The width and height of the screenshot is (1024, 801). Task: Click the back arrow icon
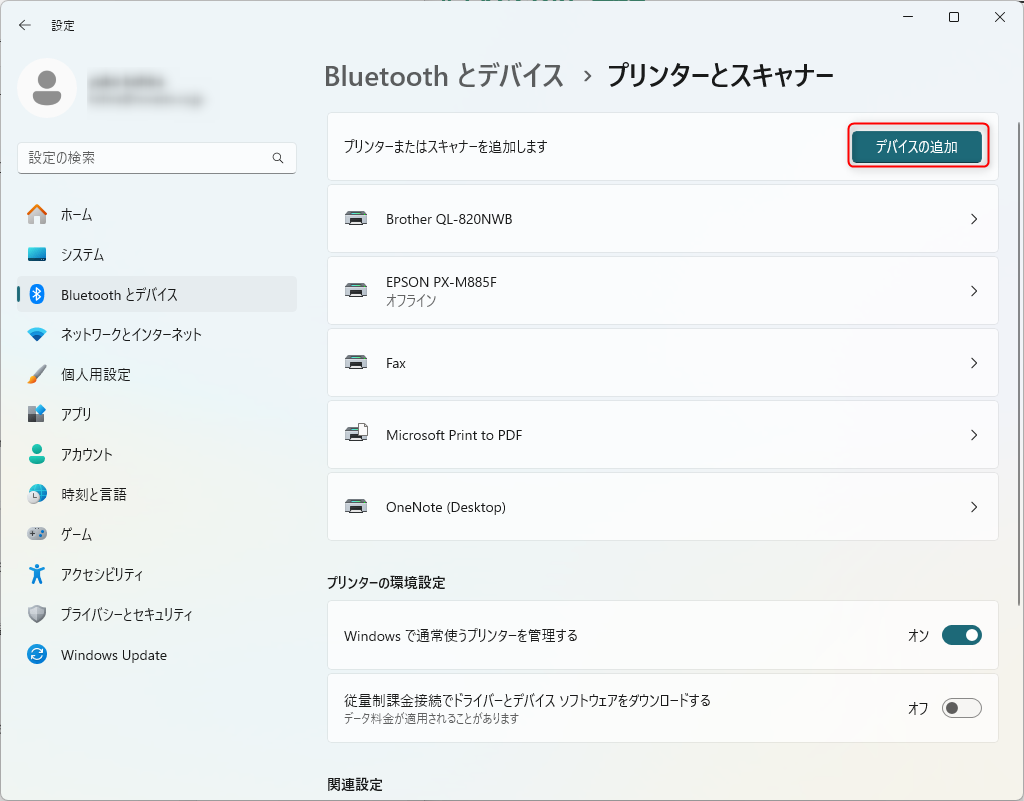(x=25, y=25)
